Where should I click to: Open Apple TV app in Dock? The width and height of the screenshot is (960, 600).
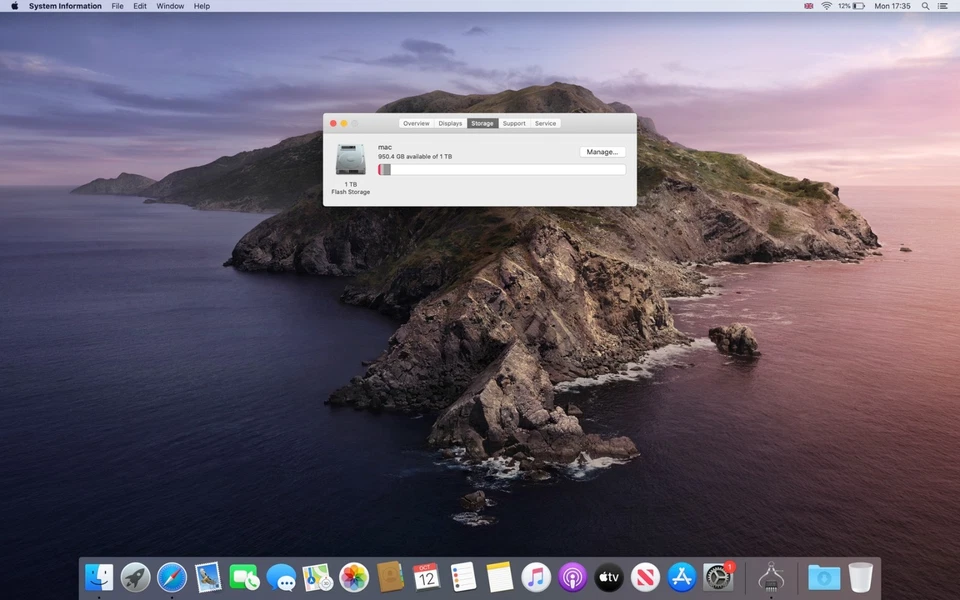coord(609,577)
